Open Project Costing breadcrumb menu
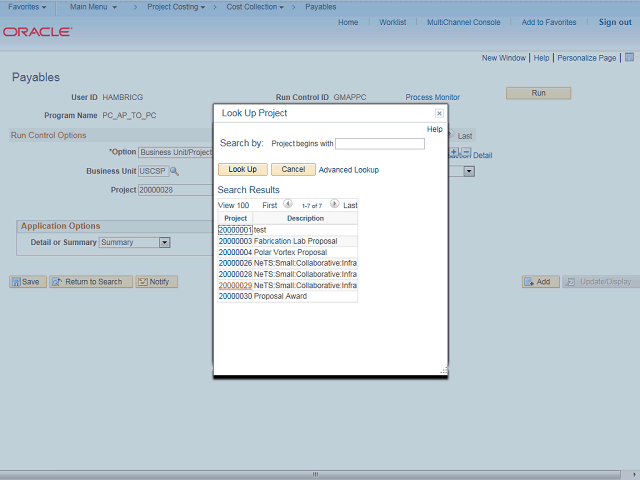Image resolution: width=640 pixels, height=480 pixels. [175, 7]
